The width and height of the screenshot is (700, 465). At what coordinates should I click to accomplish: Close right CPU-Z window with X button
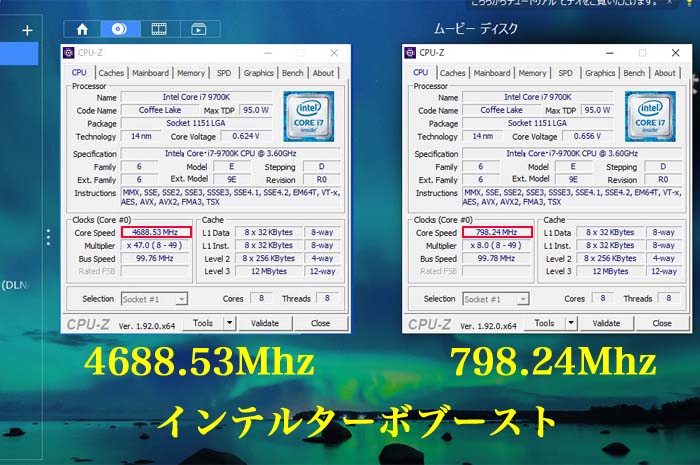click(x=675, y=53)
